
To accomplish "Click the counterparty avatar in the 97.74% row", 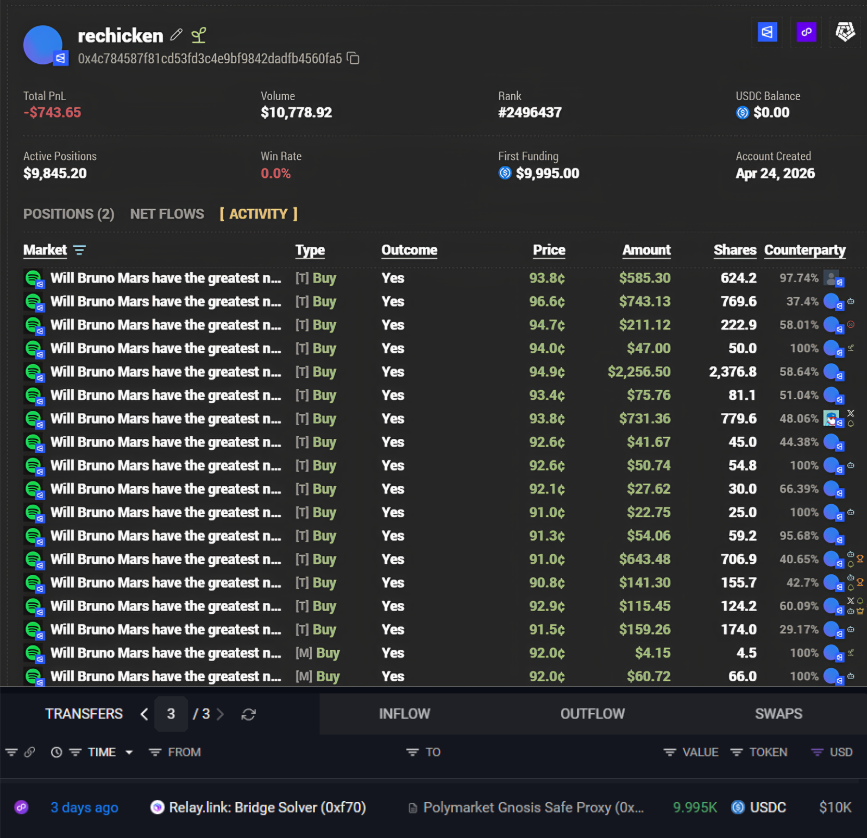I will (x=832, y=277).
